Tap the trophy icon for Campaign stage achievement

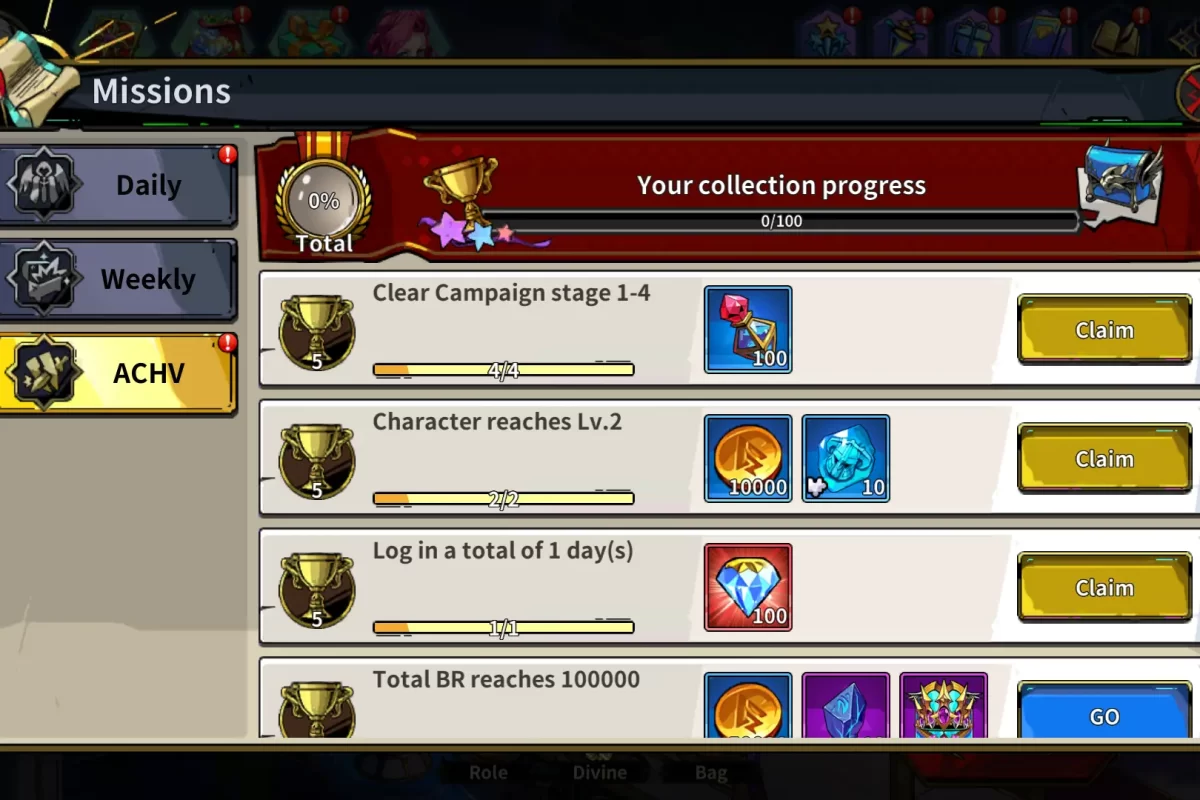tap(316, 332)
